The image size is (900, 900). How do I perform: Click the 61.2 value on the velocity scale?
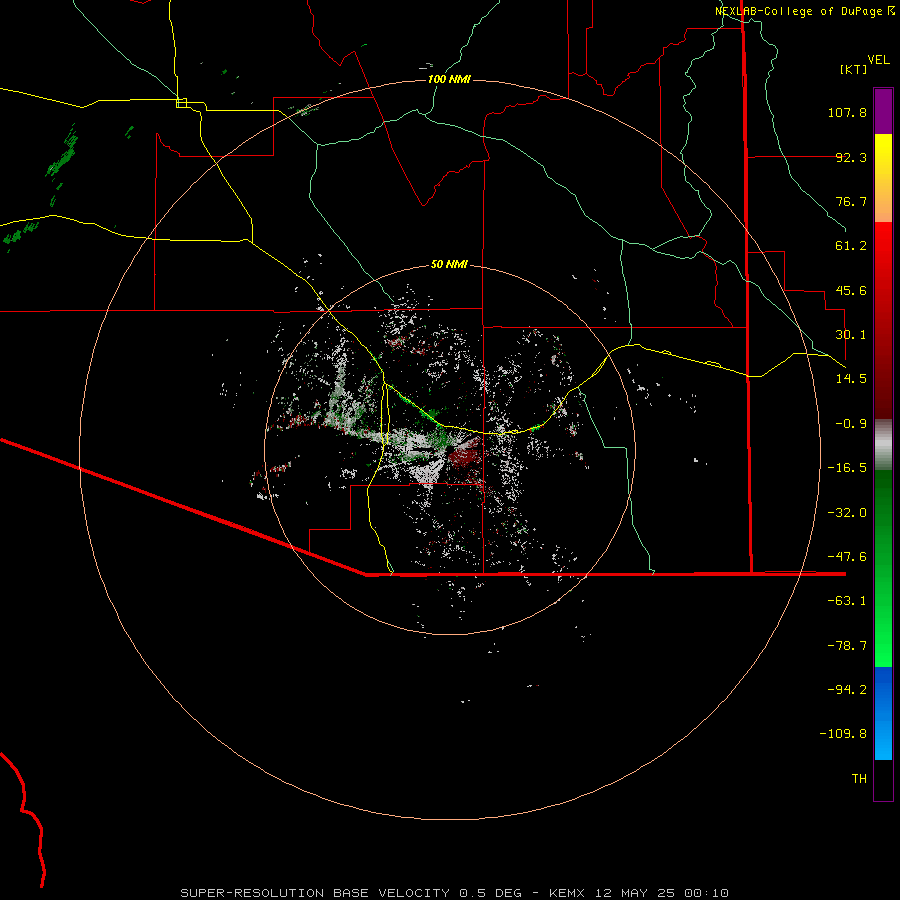(x=851, y=246)
